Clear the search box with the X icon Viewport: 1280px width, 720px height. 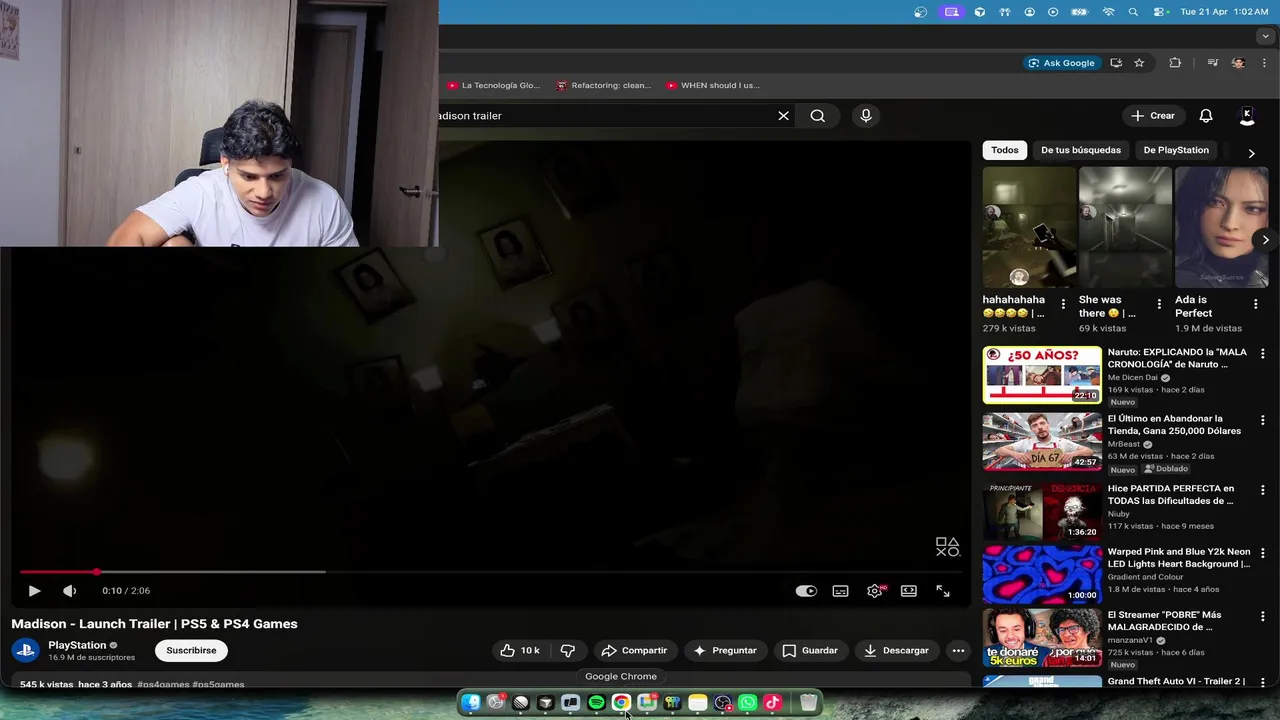click(784, 116)
